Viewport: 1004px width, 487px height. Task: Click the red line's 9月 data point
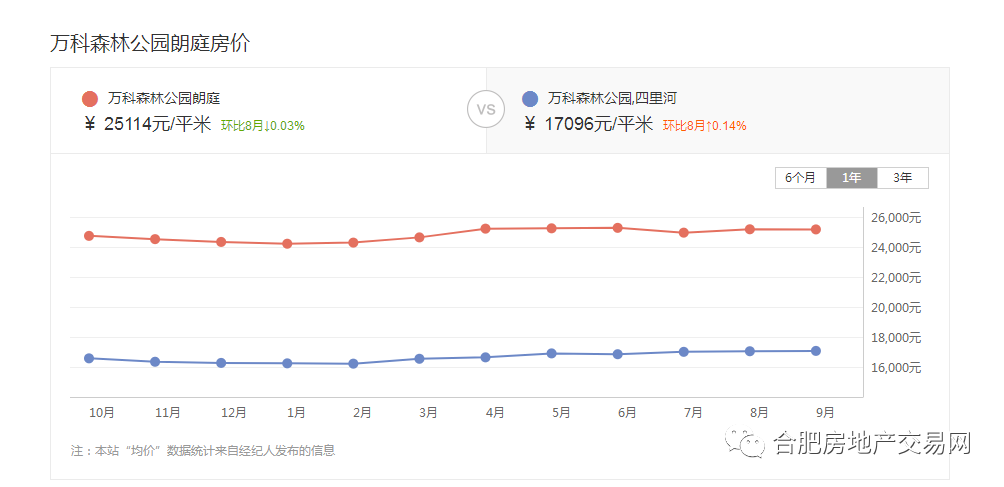pos(816,229)
